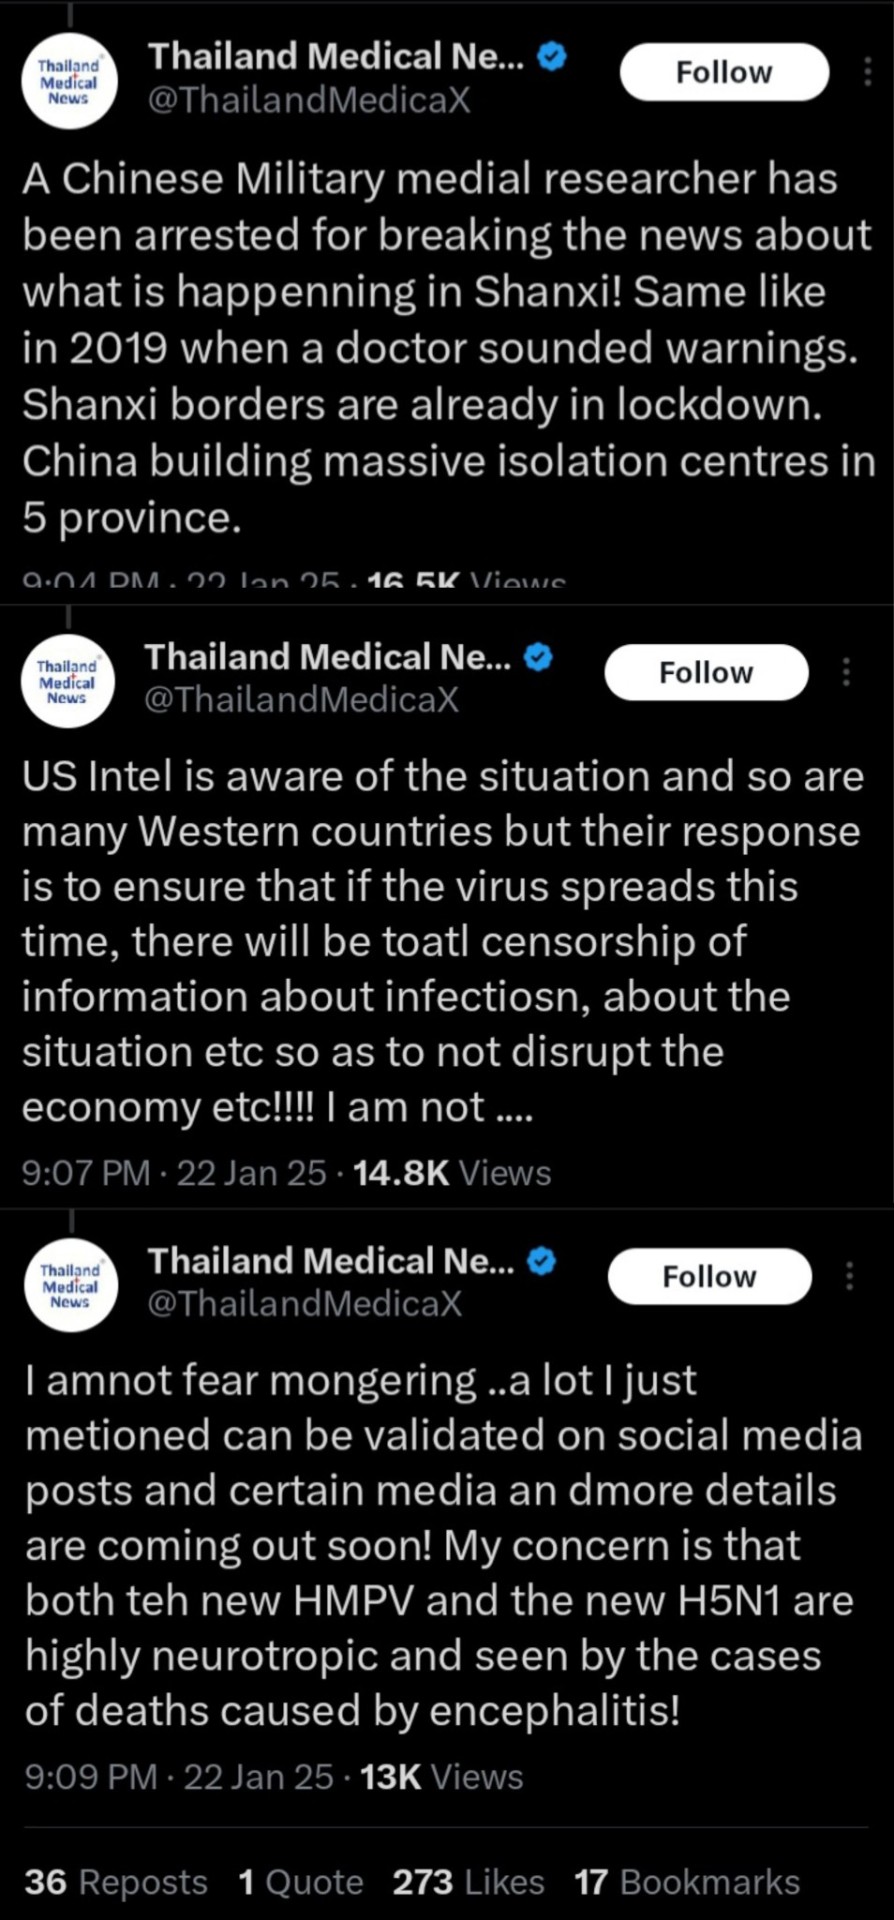Expand more options on the fear mongering tweet
This screenshot has width=894, height=1920.
[849, 1276]
